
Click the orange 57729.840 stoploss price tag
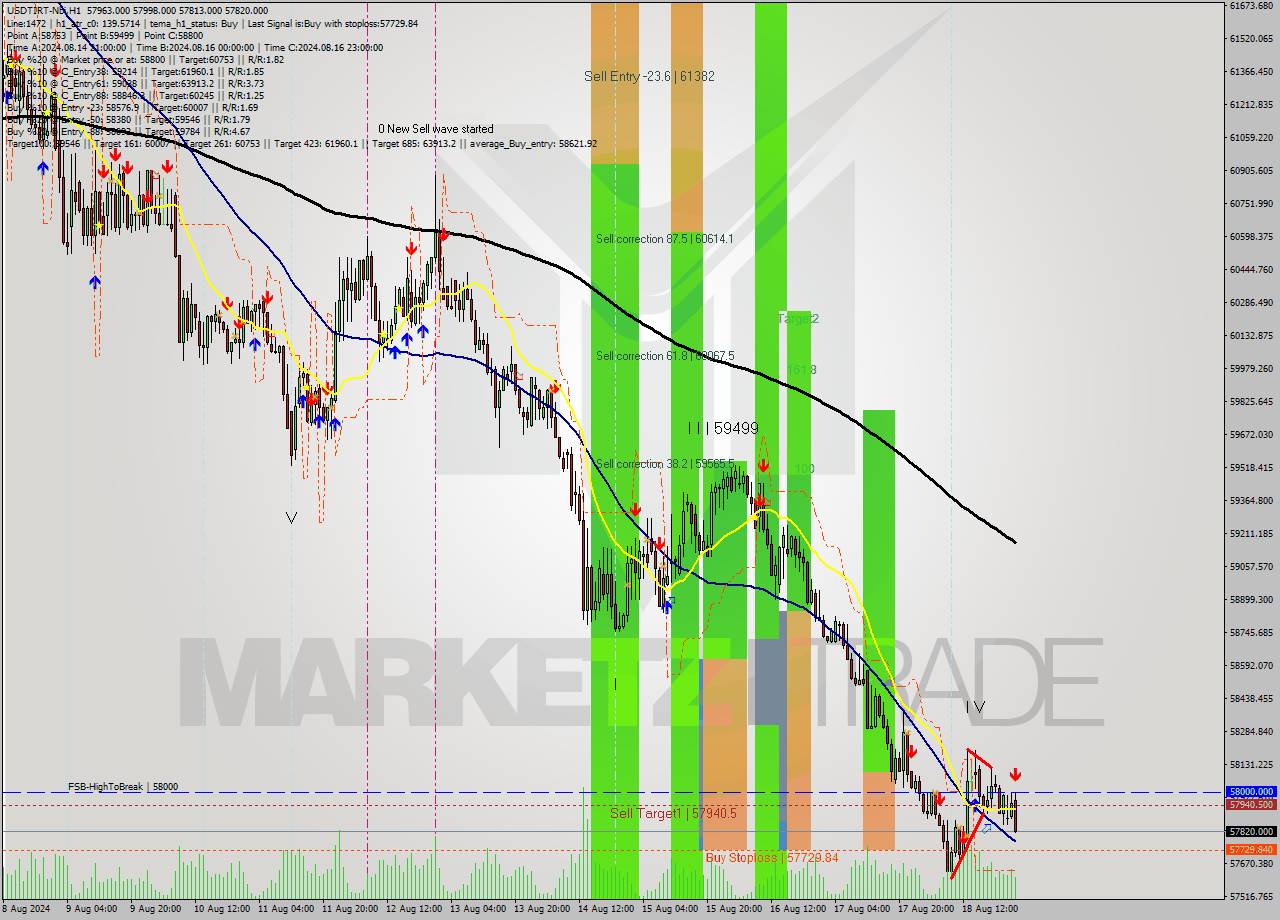pyautogui.click(x=1250, y=850)
